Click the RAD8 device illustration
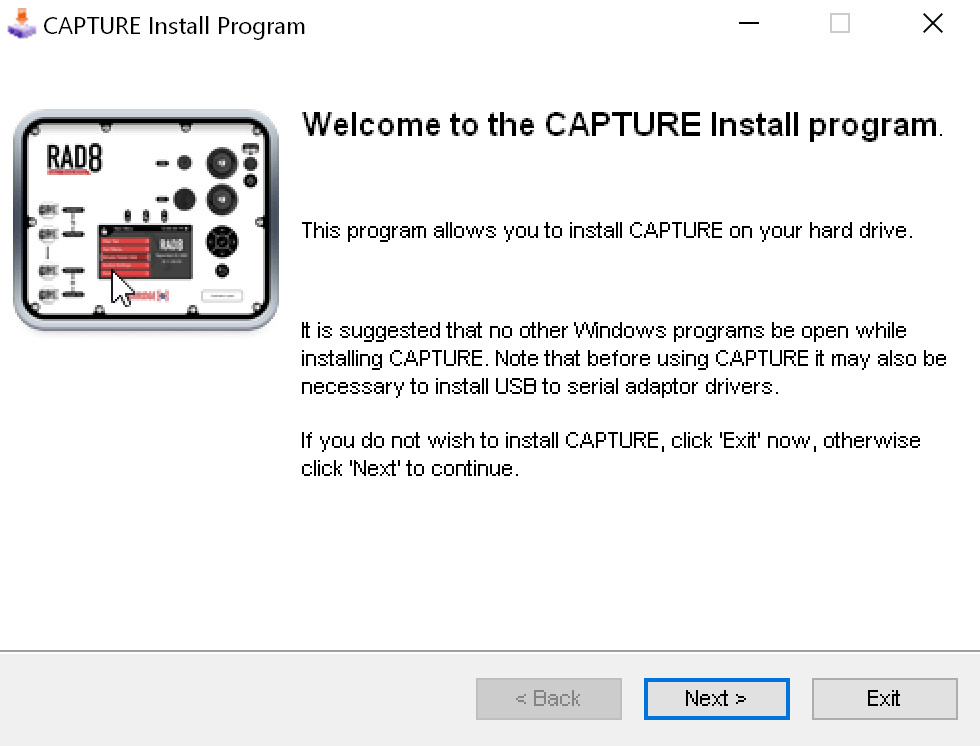The width and height of the screenshot is (980, 746). (x=146, y=219)
